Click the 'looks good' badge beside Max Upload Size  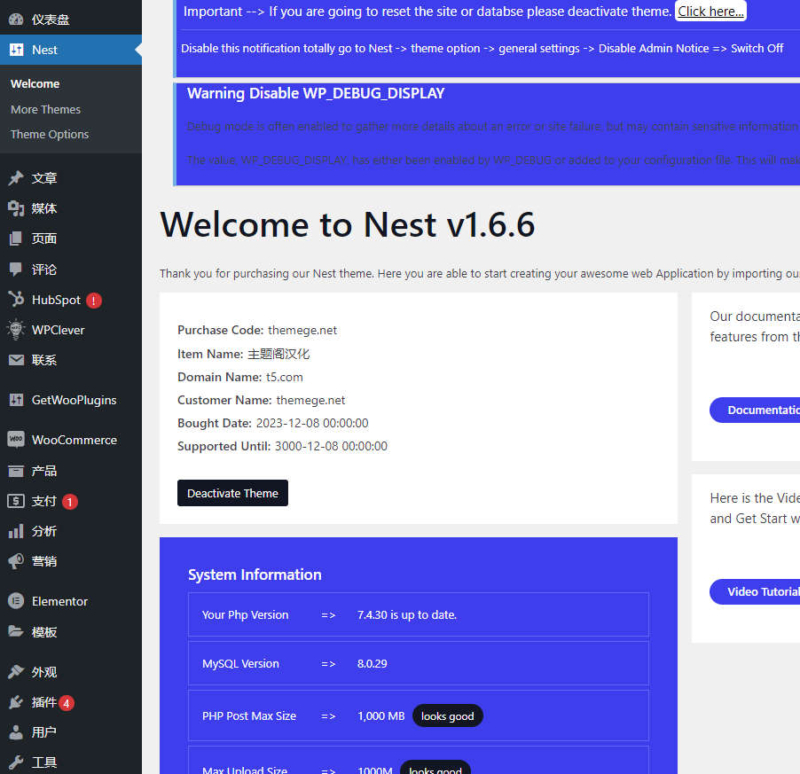435,767
